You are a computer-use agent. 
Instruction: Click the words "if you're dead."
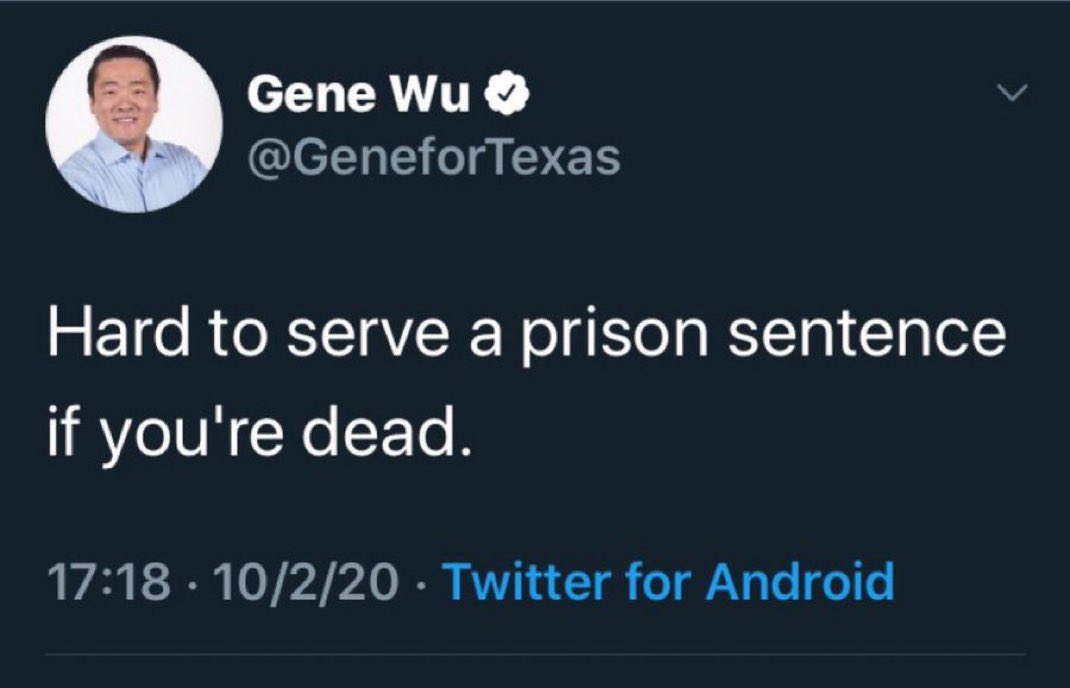tap(258, 435)
